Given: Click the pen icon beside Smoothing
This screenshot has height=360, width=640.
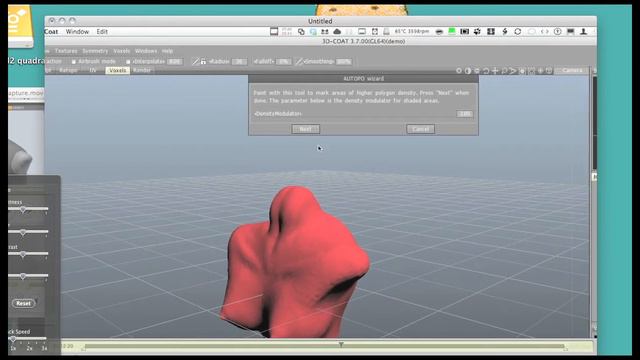Looking at the screenshot, I should coord(299,62).
